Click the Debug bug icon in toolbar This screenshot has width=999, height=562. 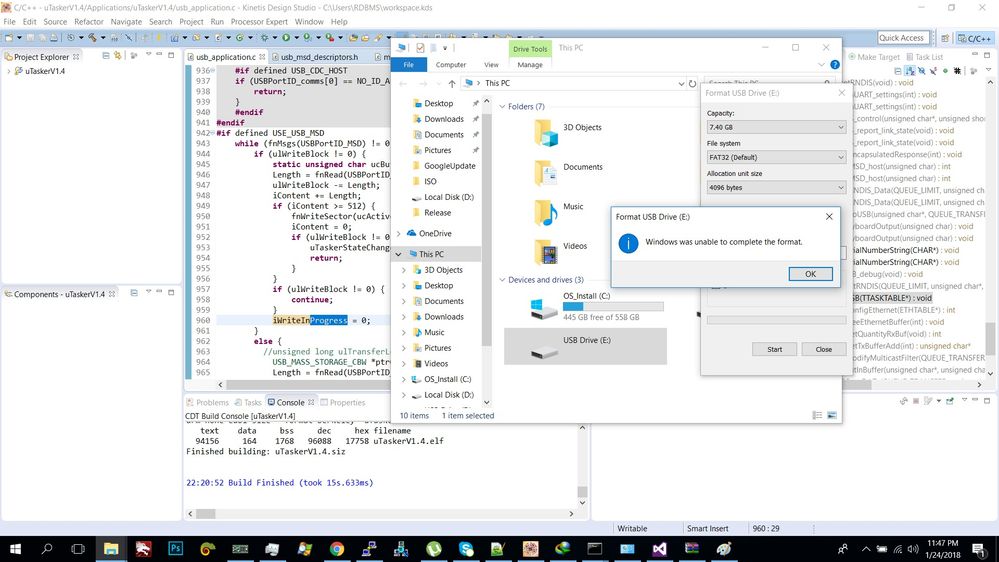click(262, 38)
